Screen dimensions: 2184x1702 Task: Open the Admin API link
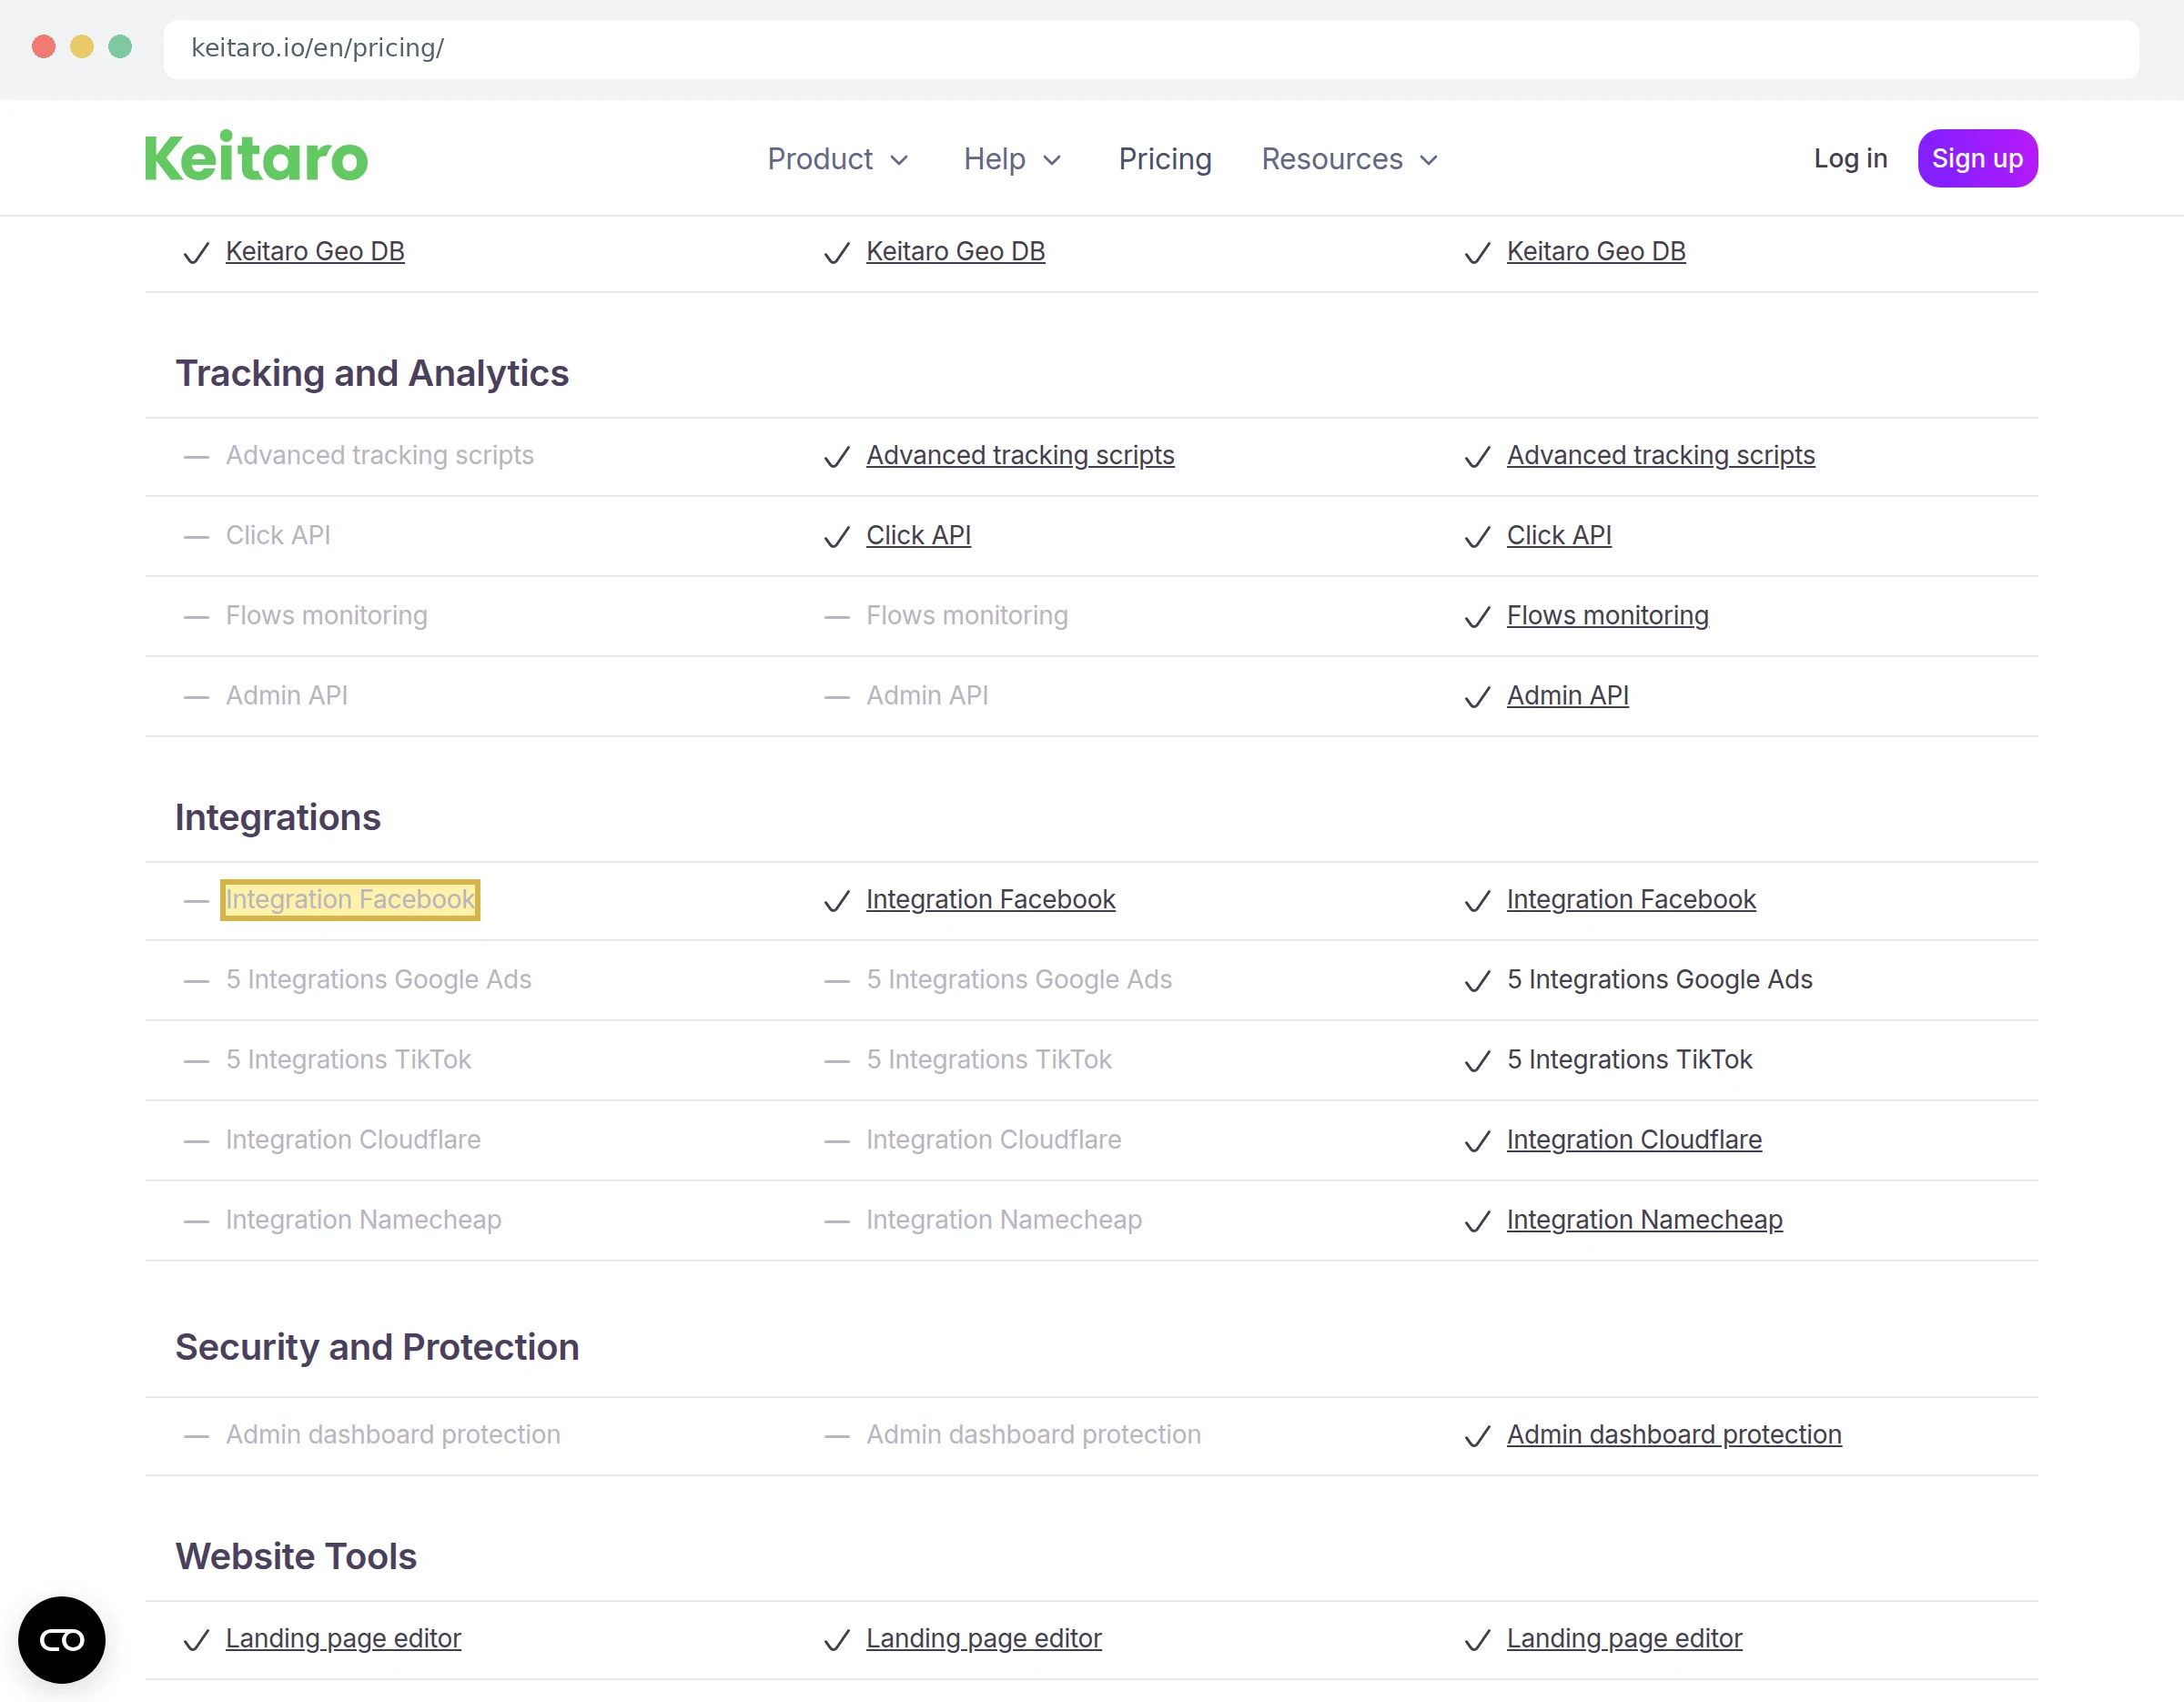click(1567, 695)
